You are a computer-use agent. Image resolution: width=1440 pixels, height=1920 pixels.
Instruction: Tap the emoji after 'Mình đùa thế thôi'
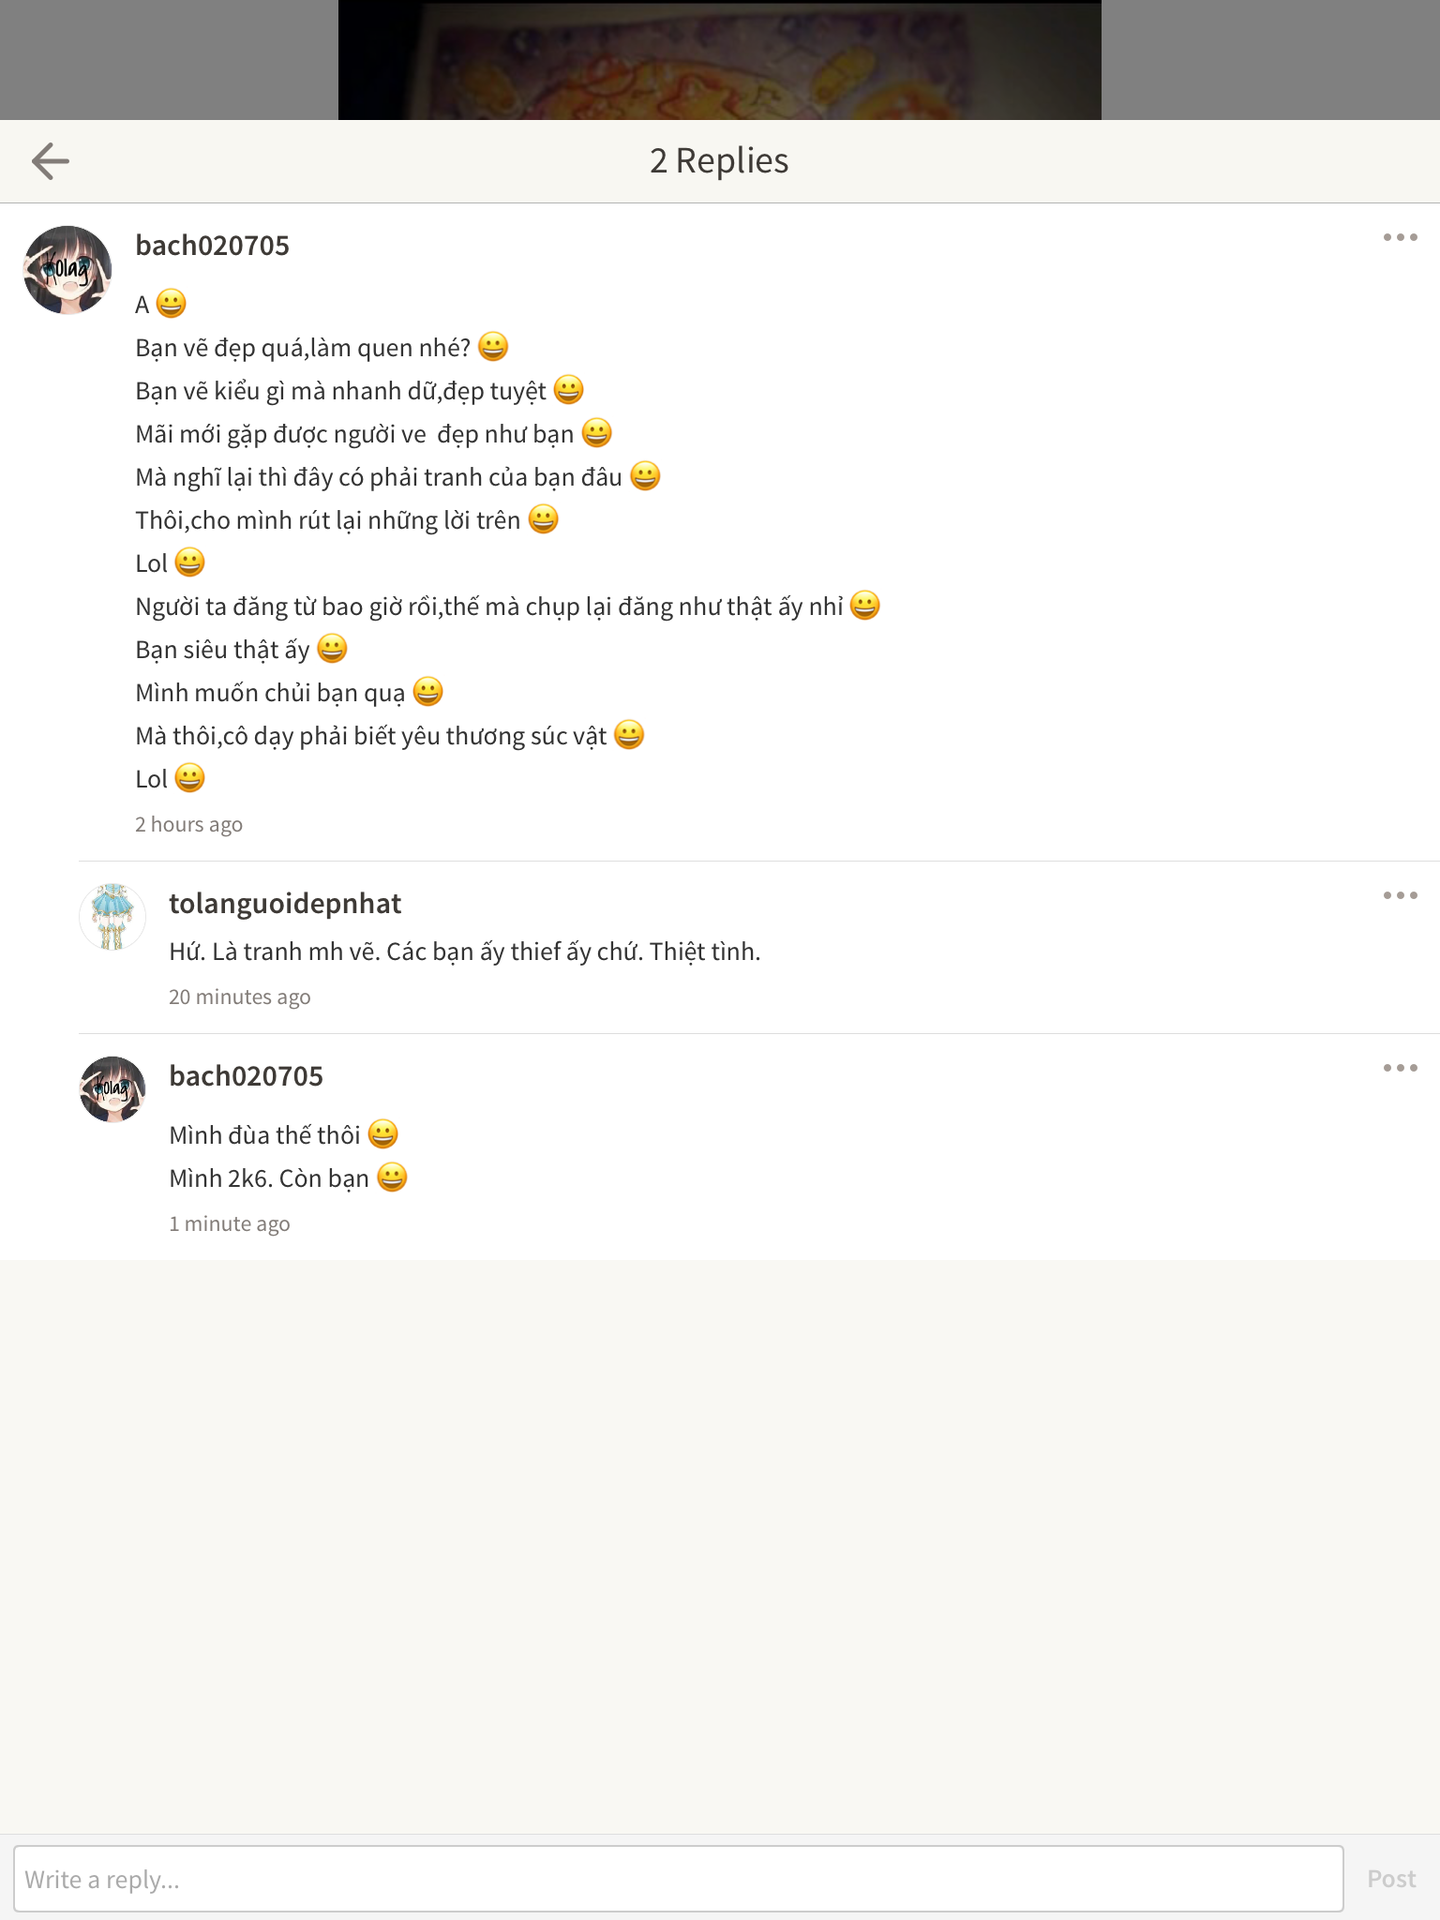tap(383, 1135)
